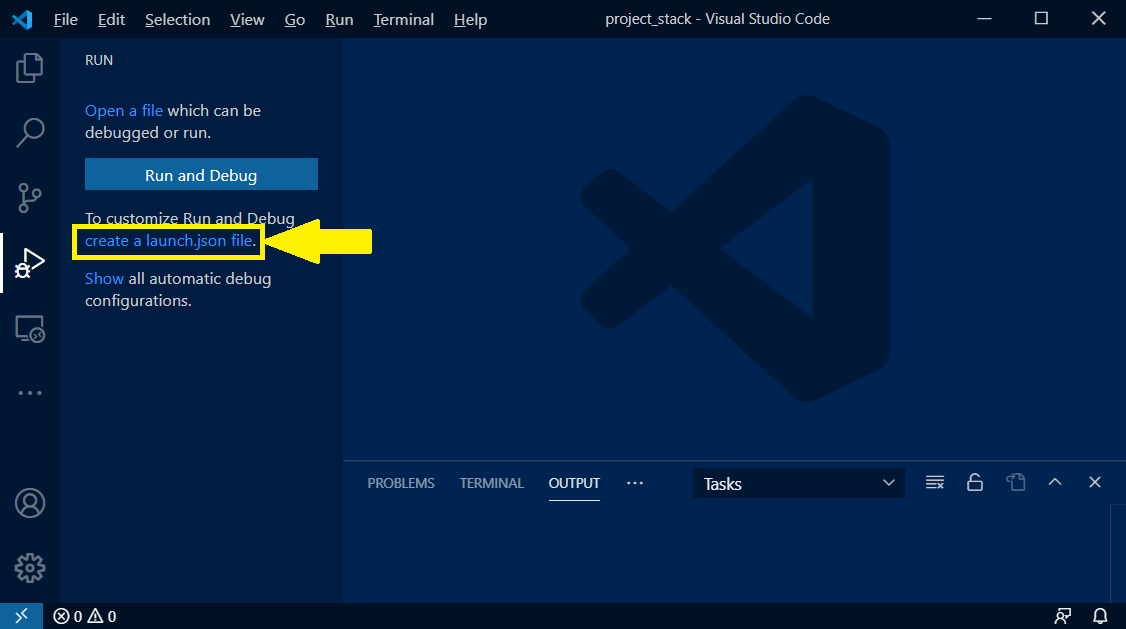Switch to the PROBLEMS tab

(x=401, y=483)
